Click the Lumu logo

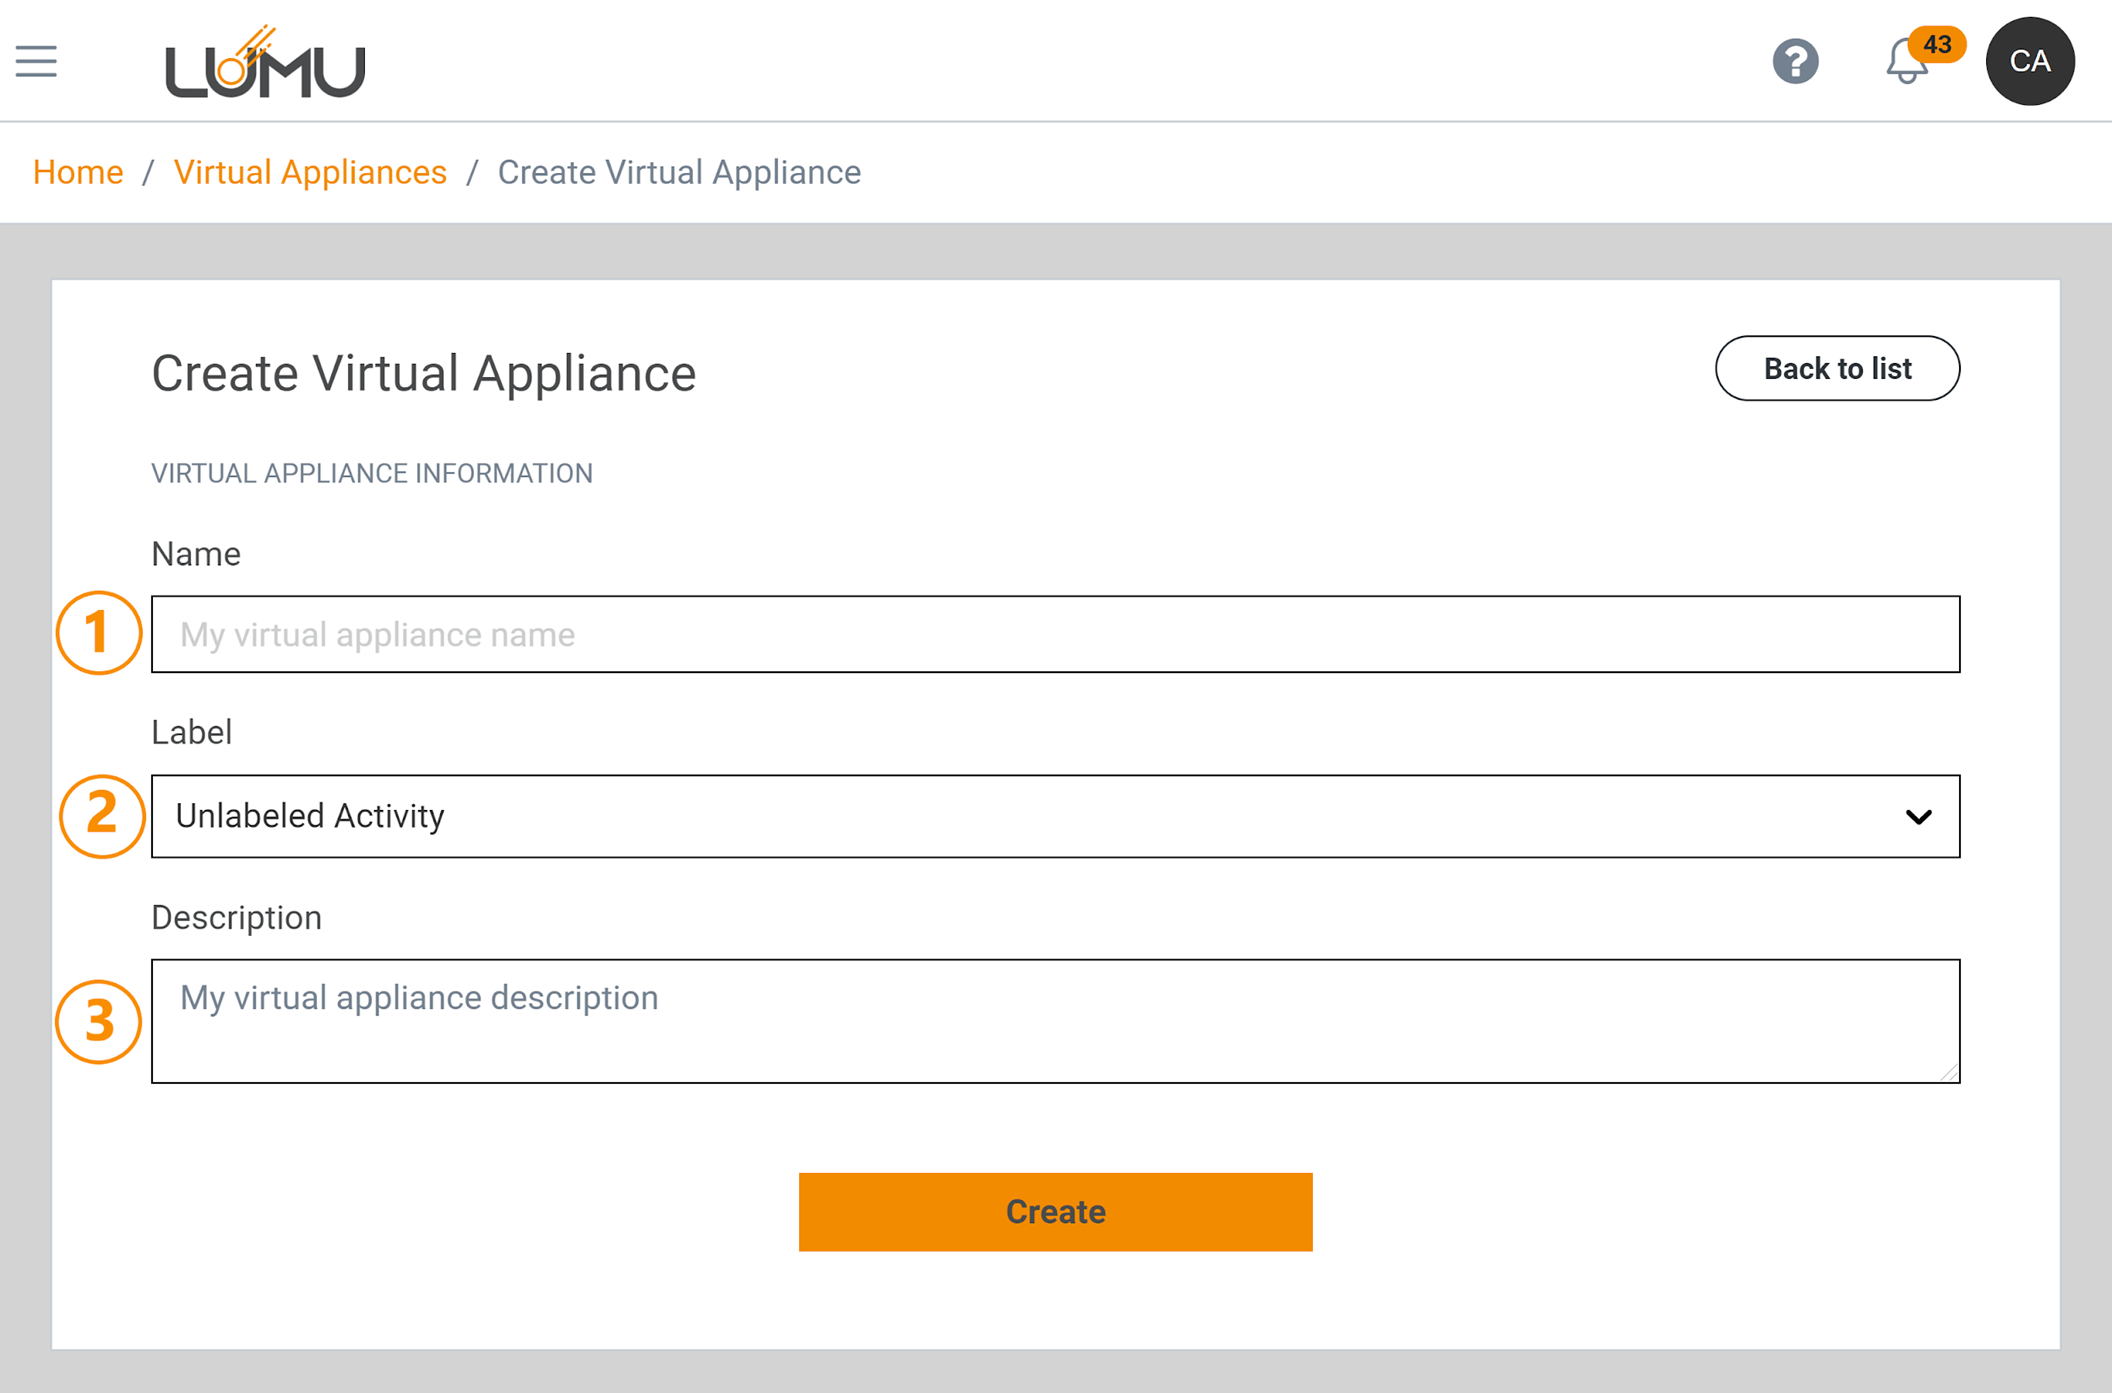[x=265, y=63]
